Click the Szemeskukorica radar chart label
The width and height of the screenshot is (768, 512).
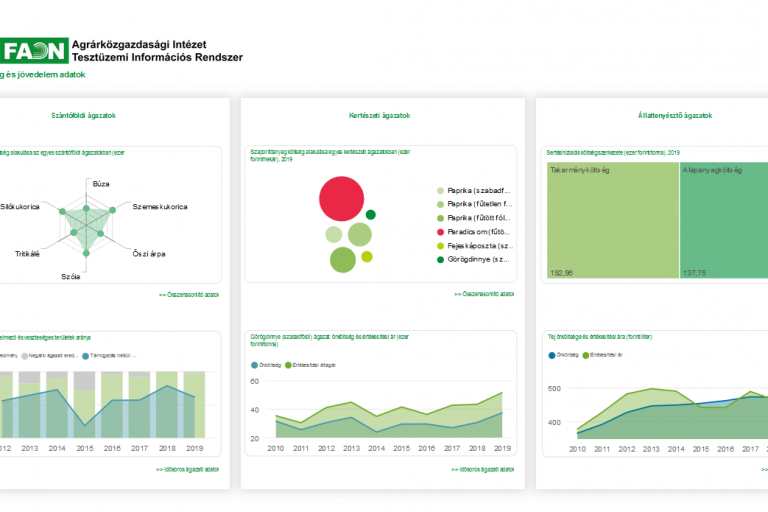(160, 207)
